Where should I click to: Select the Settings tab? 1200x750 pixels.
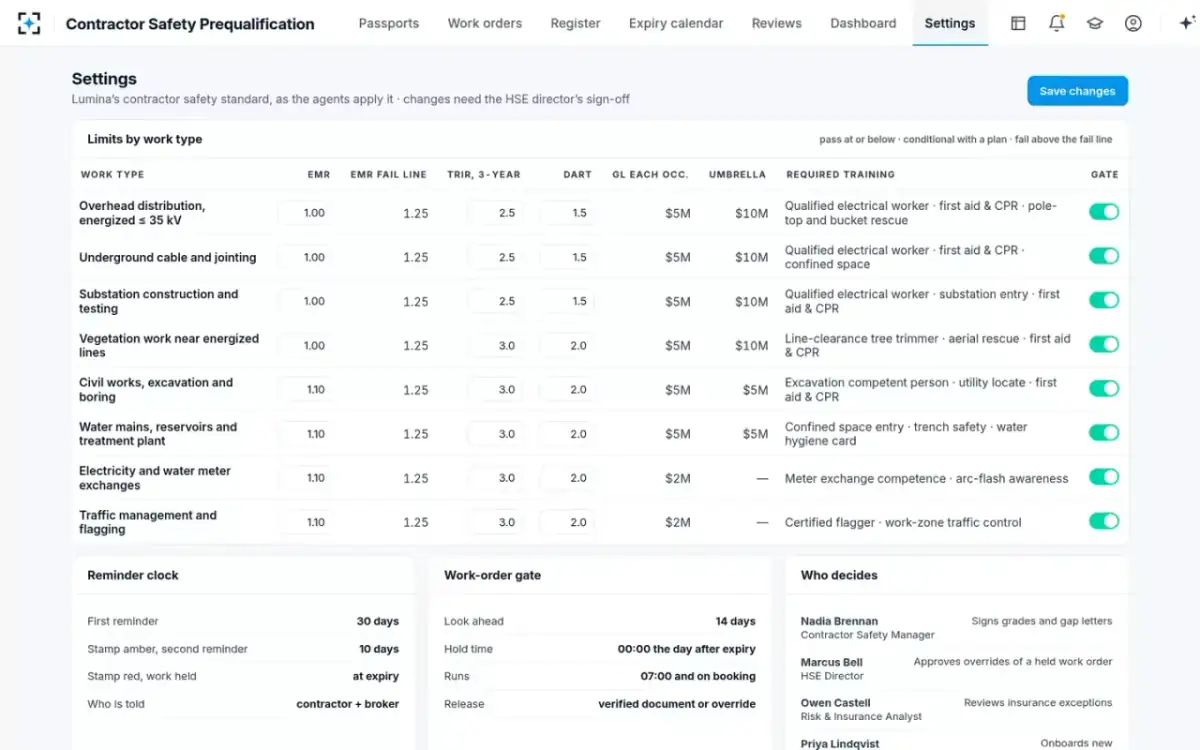pyautogui.click(x=950, y=23)
